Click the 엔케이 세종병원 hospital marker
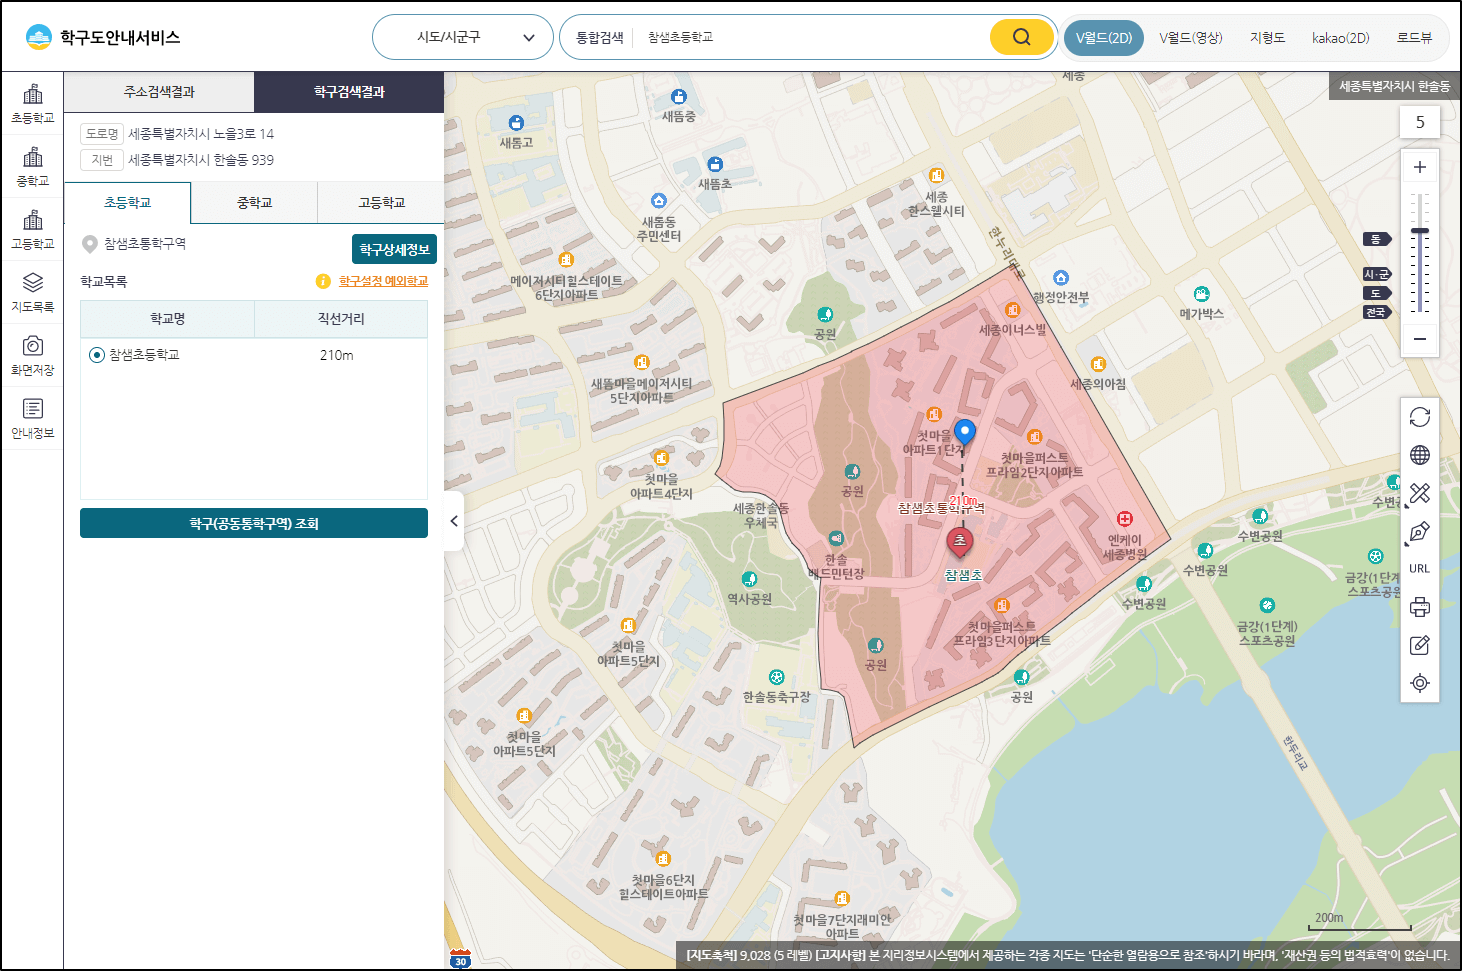This screenshot has width=1462, height=971. click(1125, 518)
